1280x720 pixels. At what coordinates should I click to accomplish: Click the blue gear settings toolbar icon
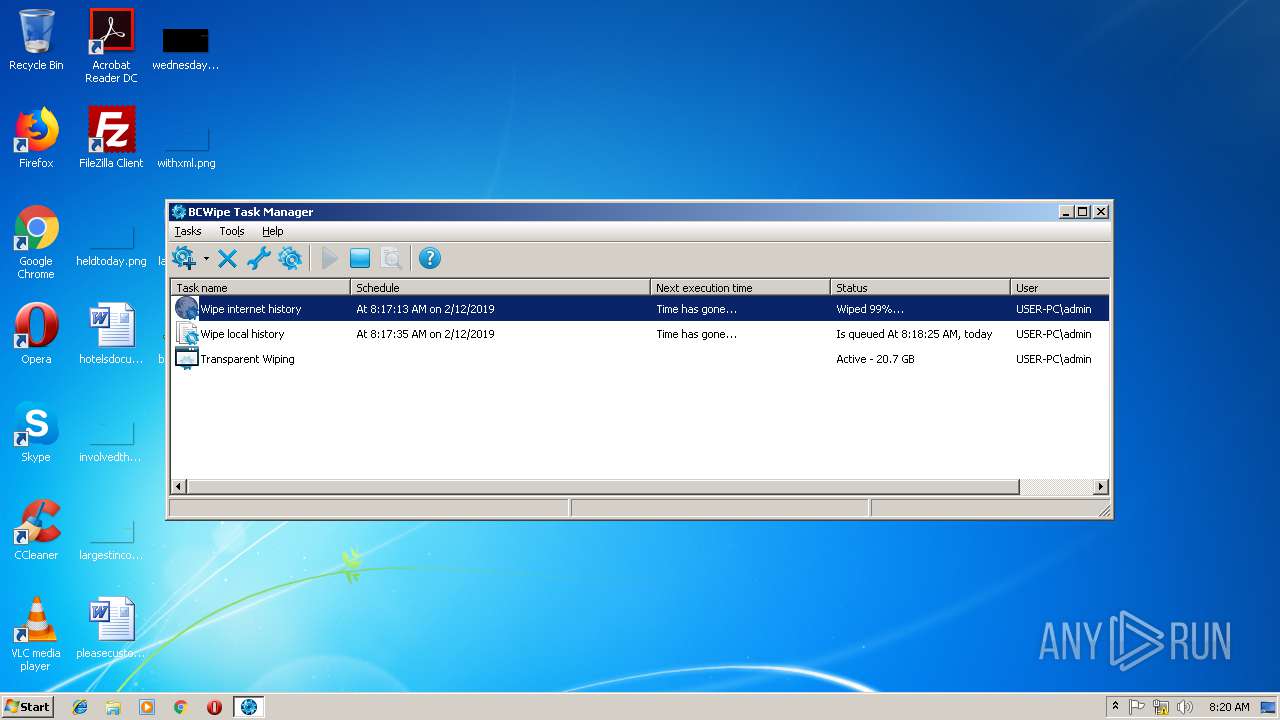click(x=290, y=259)
